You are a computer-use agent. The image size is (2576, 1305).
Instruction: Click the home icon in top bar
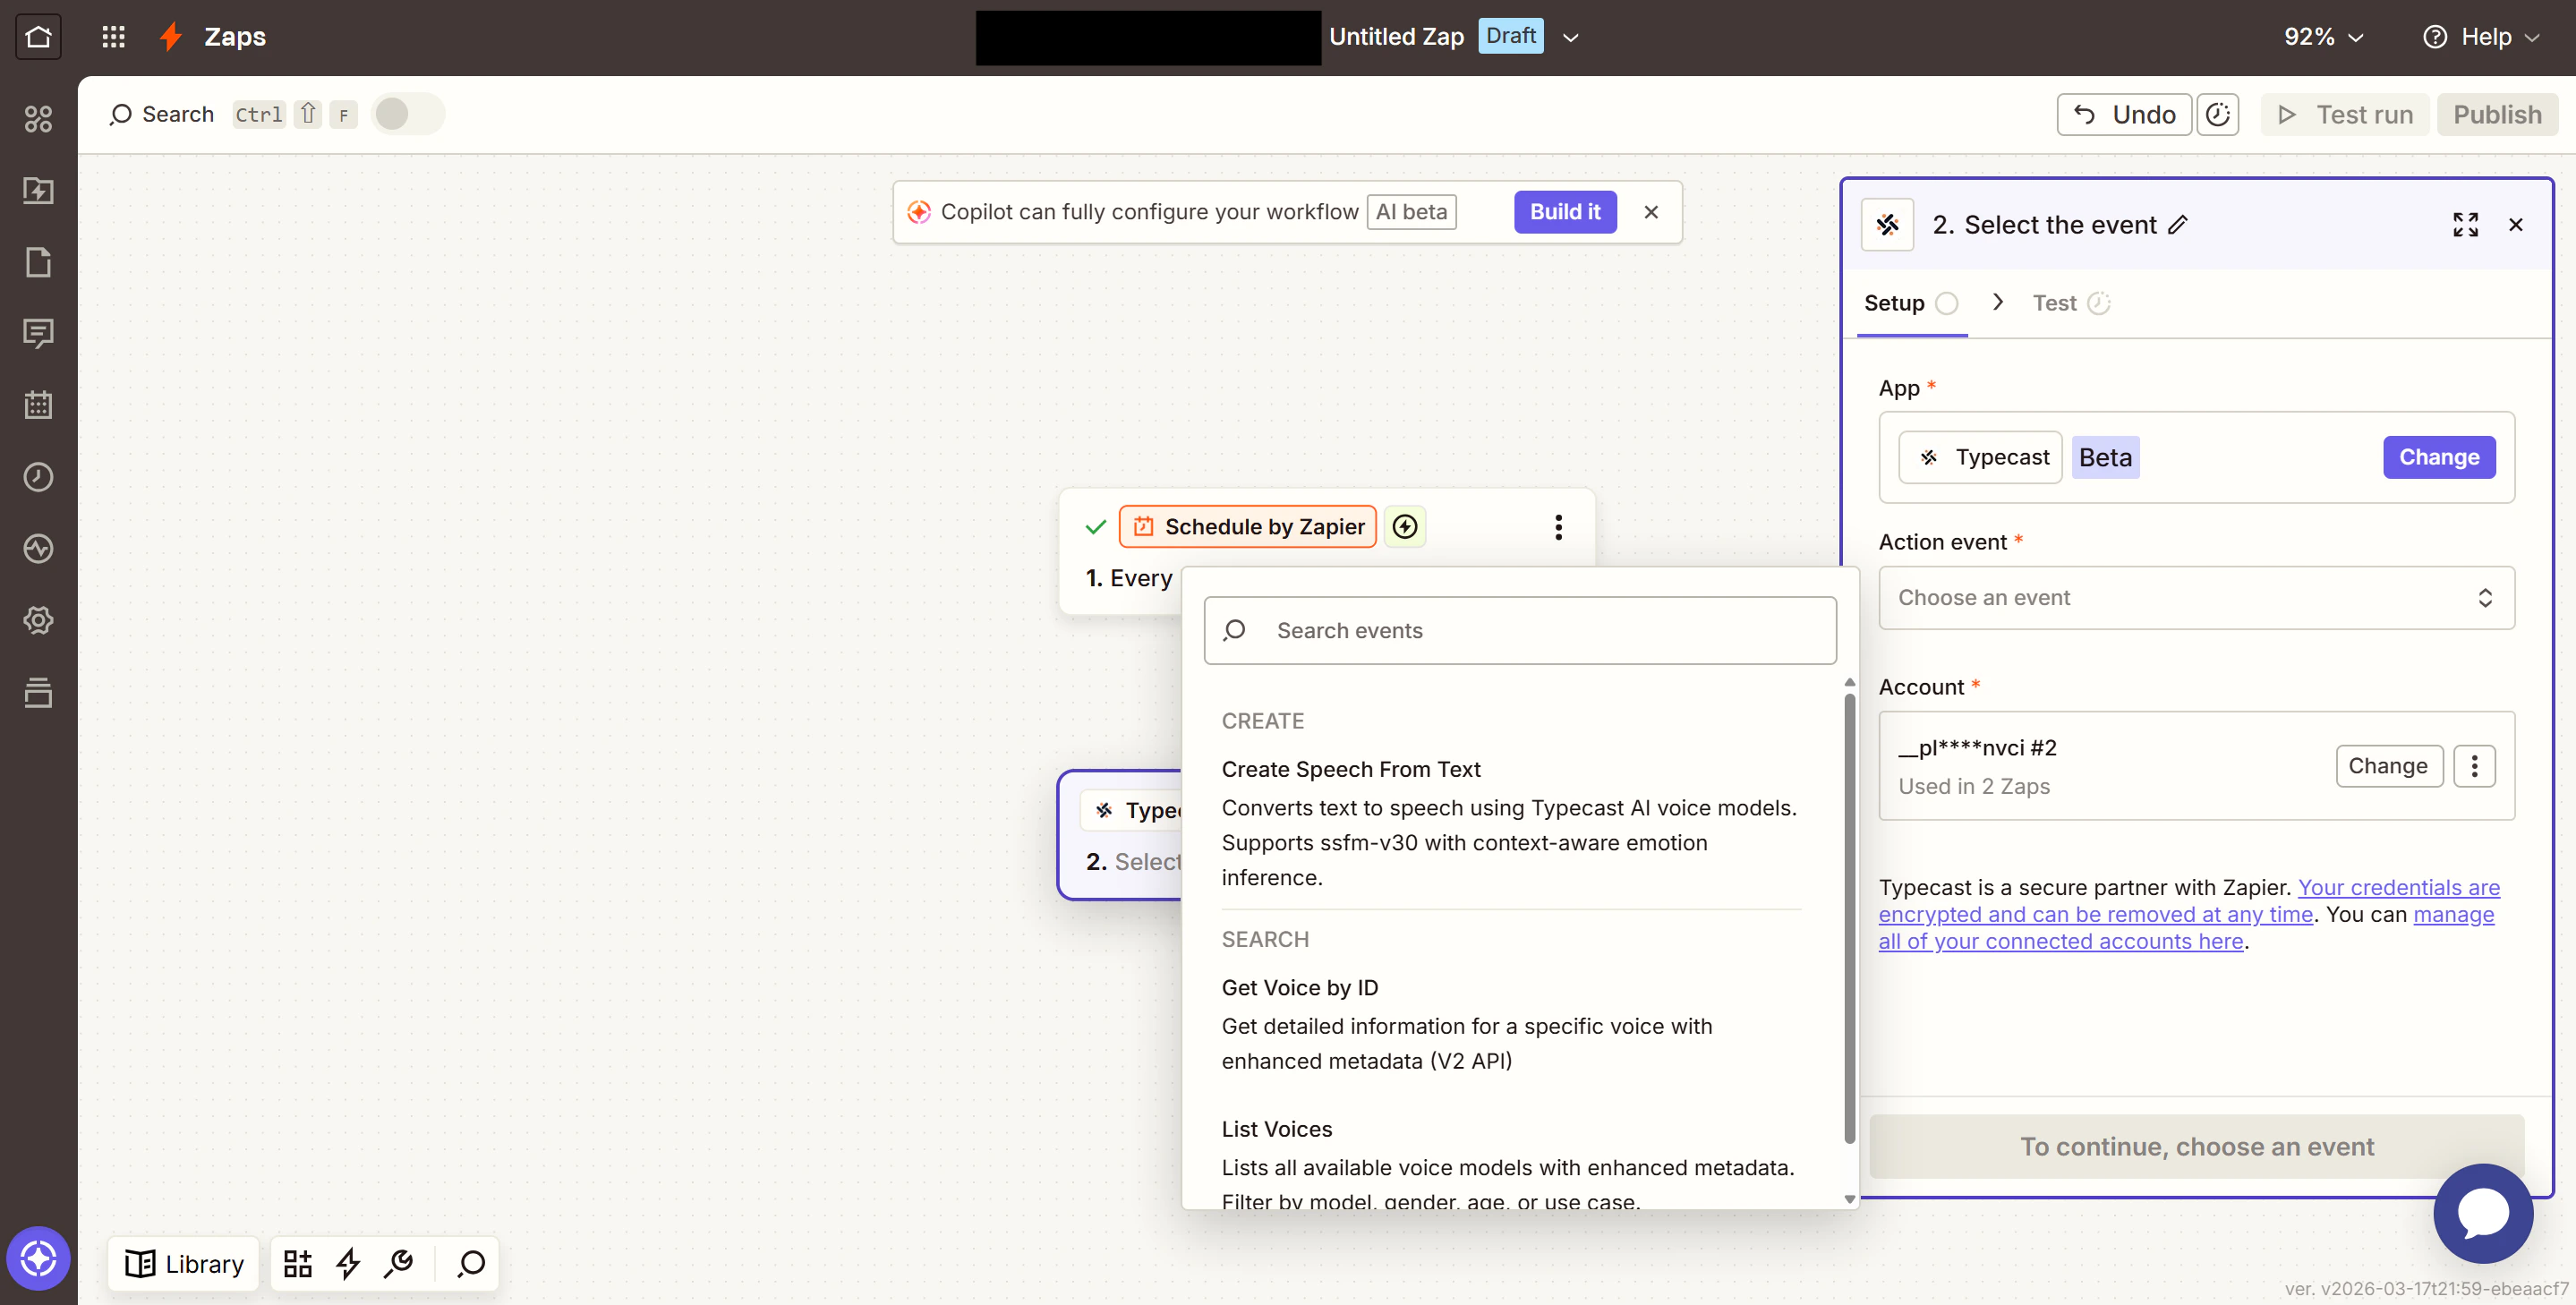38,37
